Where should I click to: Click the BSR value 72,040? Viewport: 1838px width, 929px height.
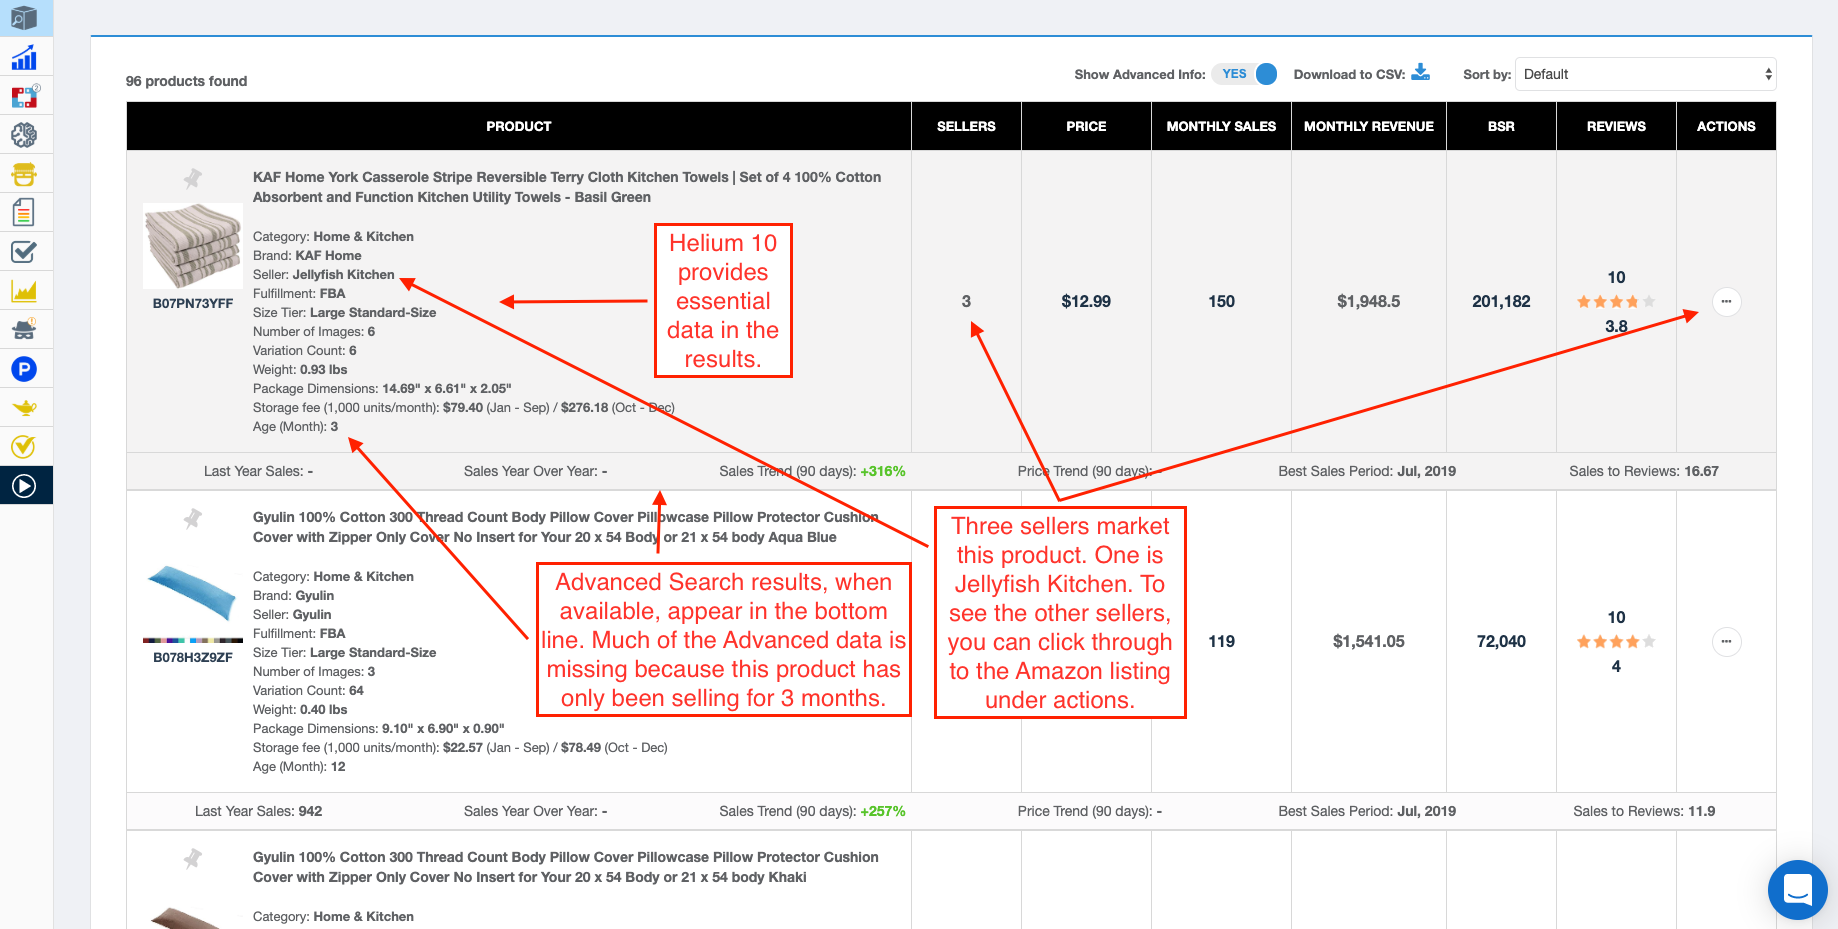(1501, 641)
